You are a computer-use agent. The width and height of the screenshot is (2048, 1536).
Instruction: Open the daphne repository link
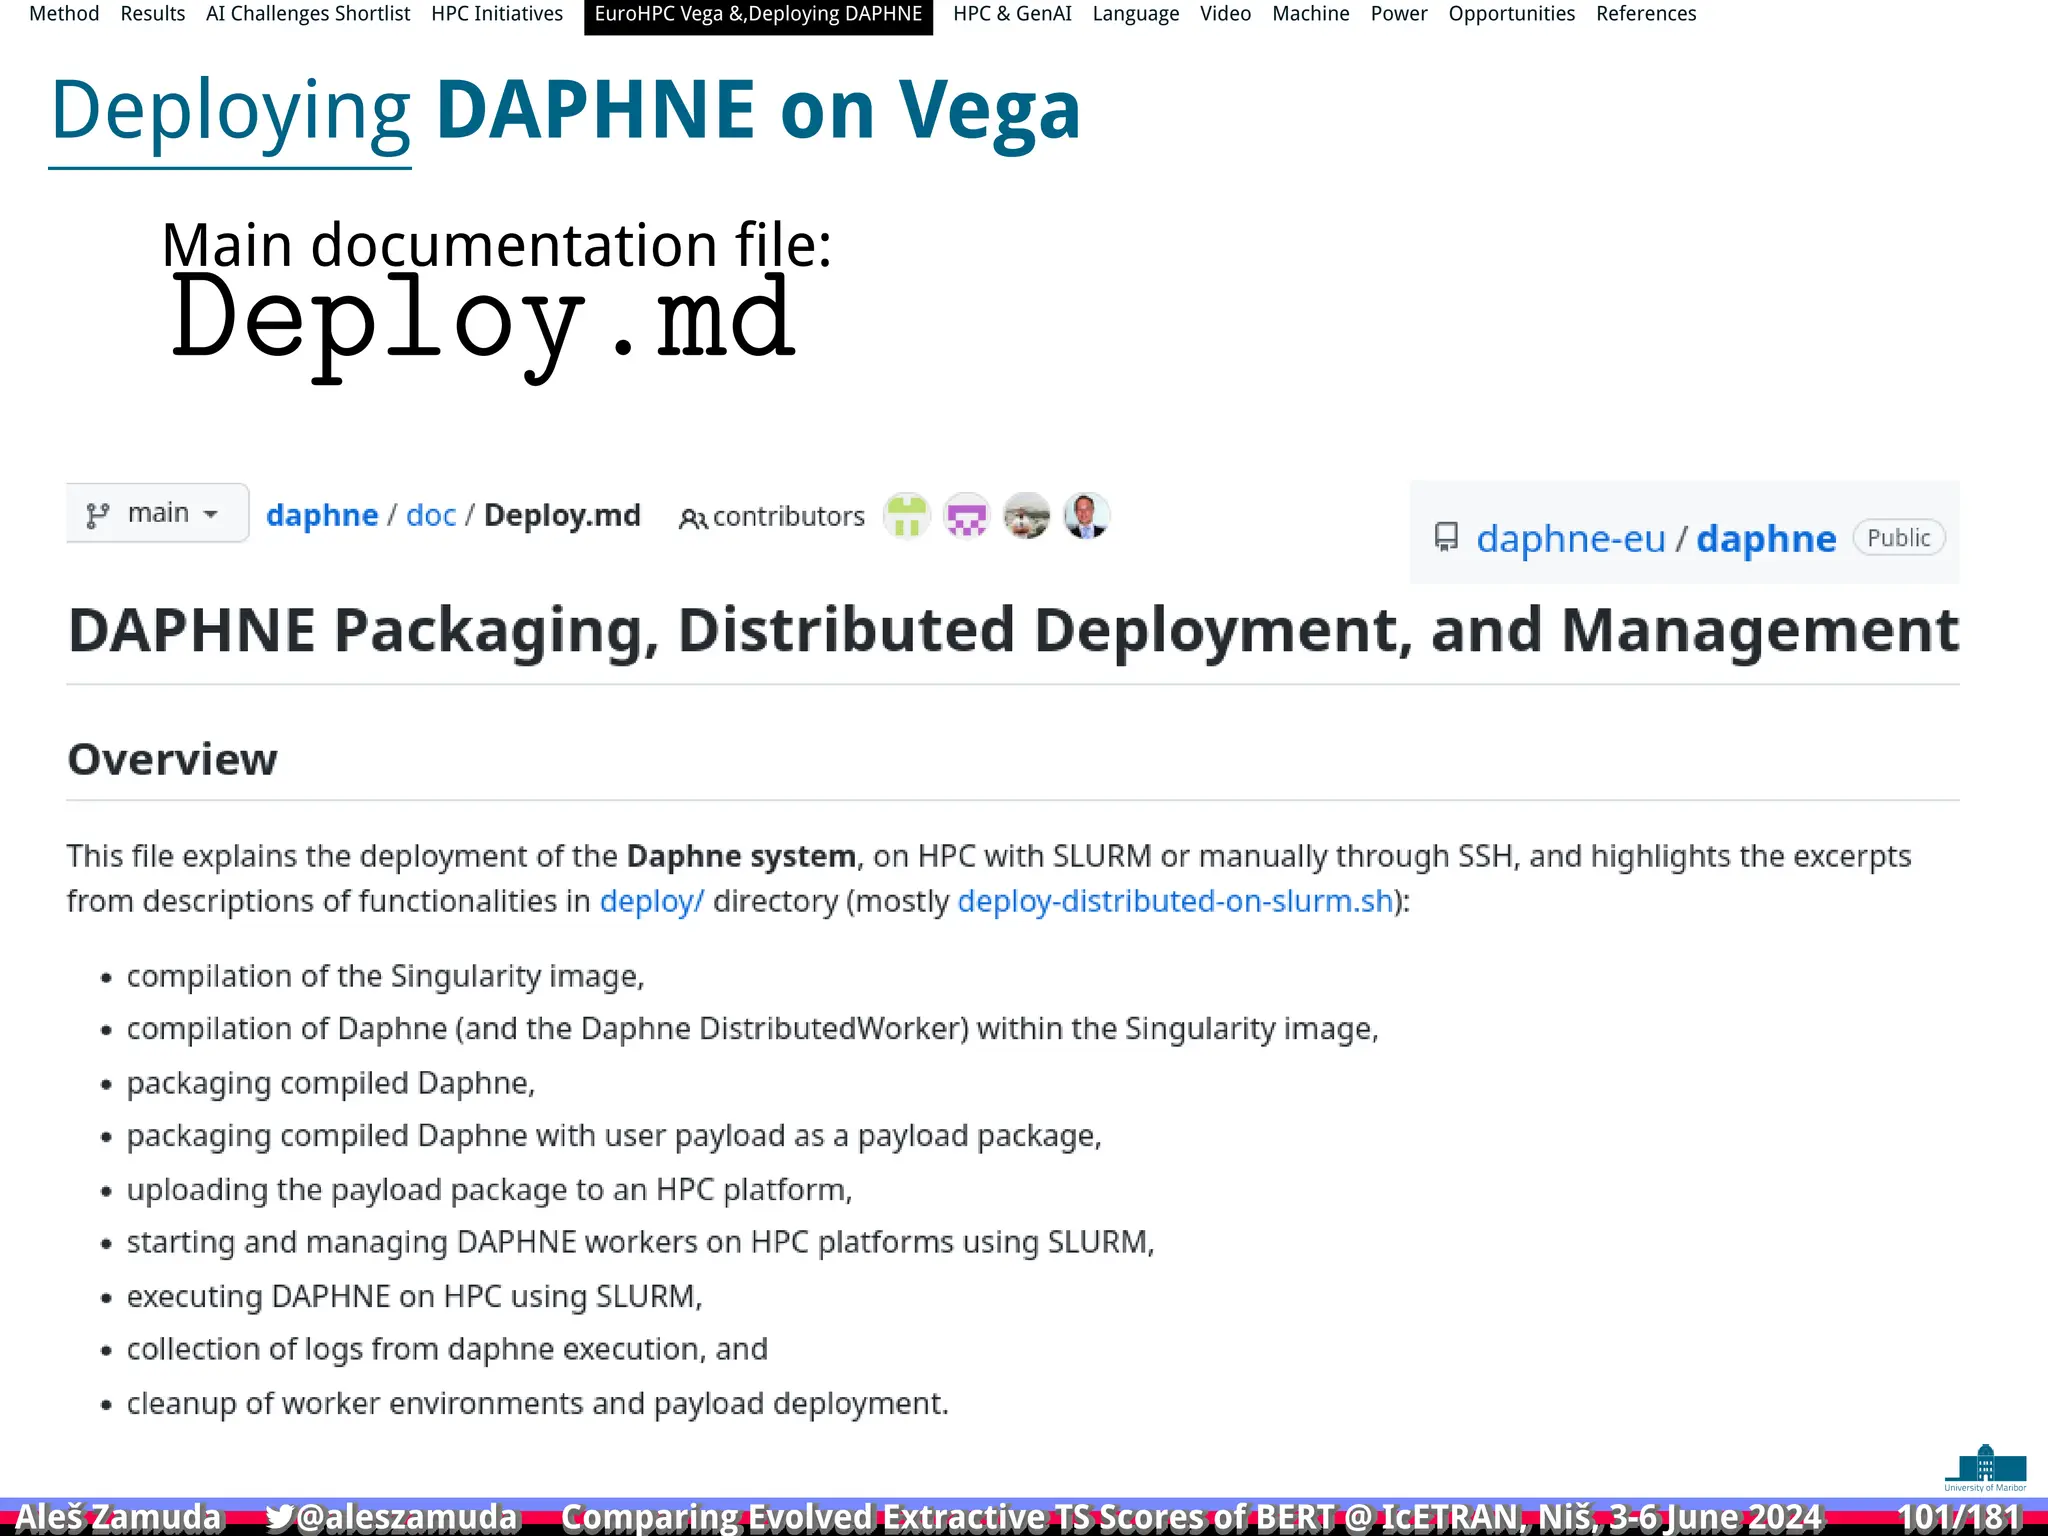[x=1766, y=539]
